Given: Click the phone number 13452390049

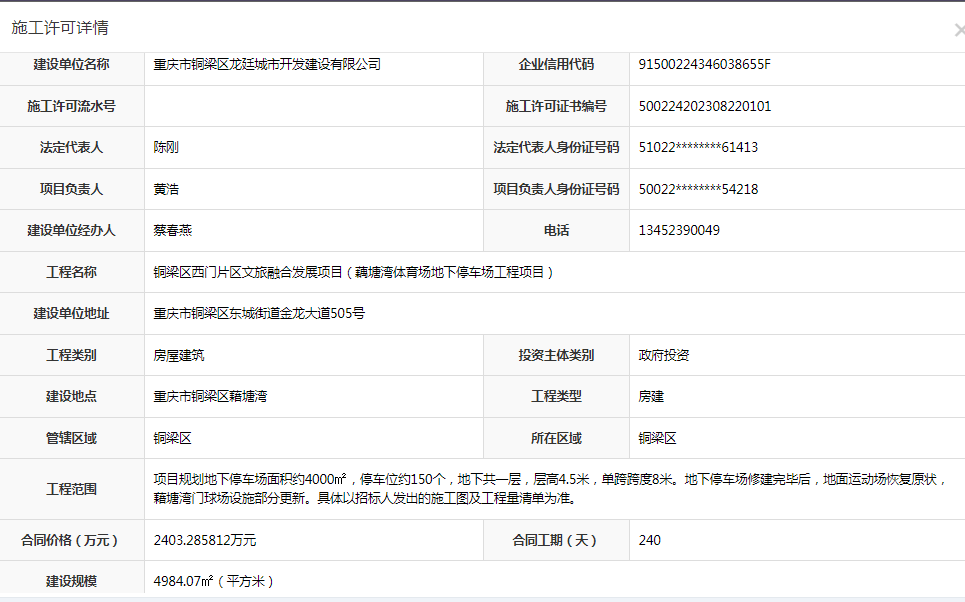Looking at the screenshot, I should coord(679,230).
